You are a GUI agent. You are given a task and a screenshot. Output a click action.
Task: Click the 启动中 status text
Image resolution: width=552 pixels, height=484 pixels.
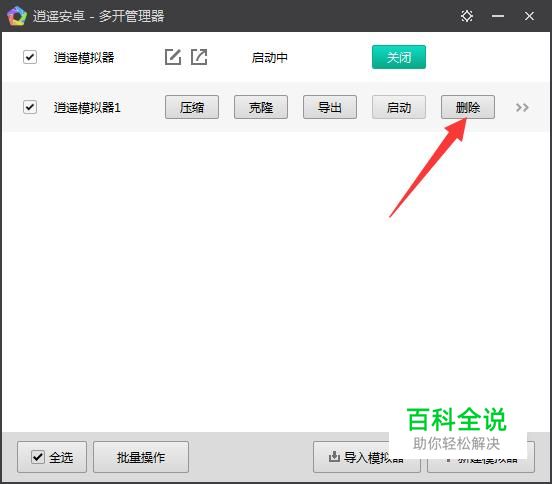[x=269, y=57]
